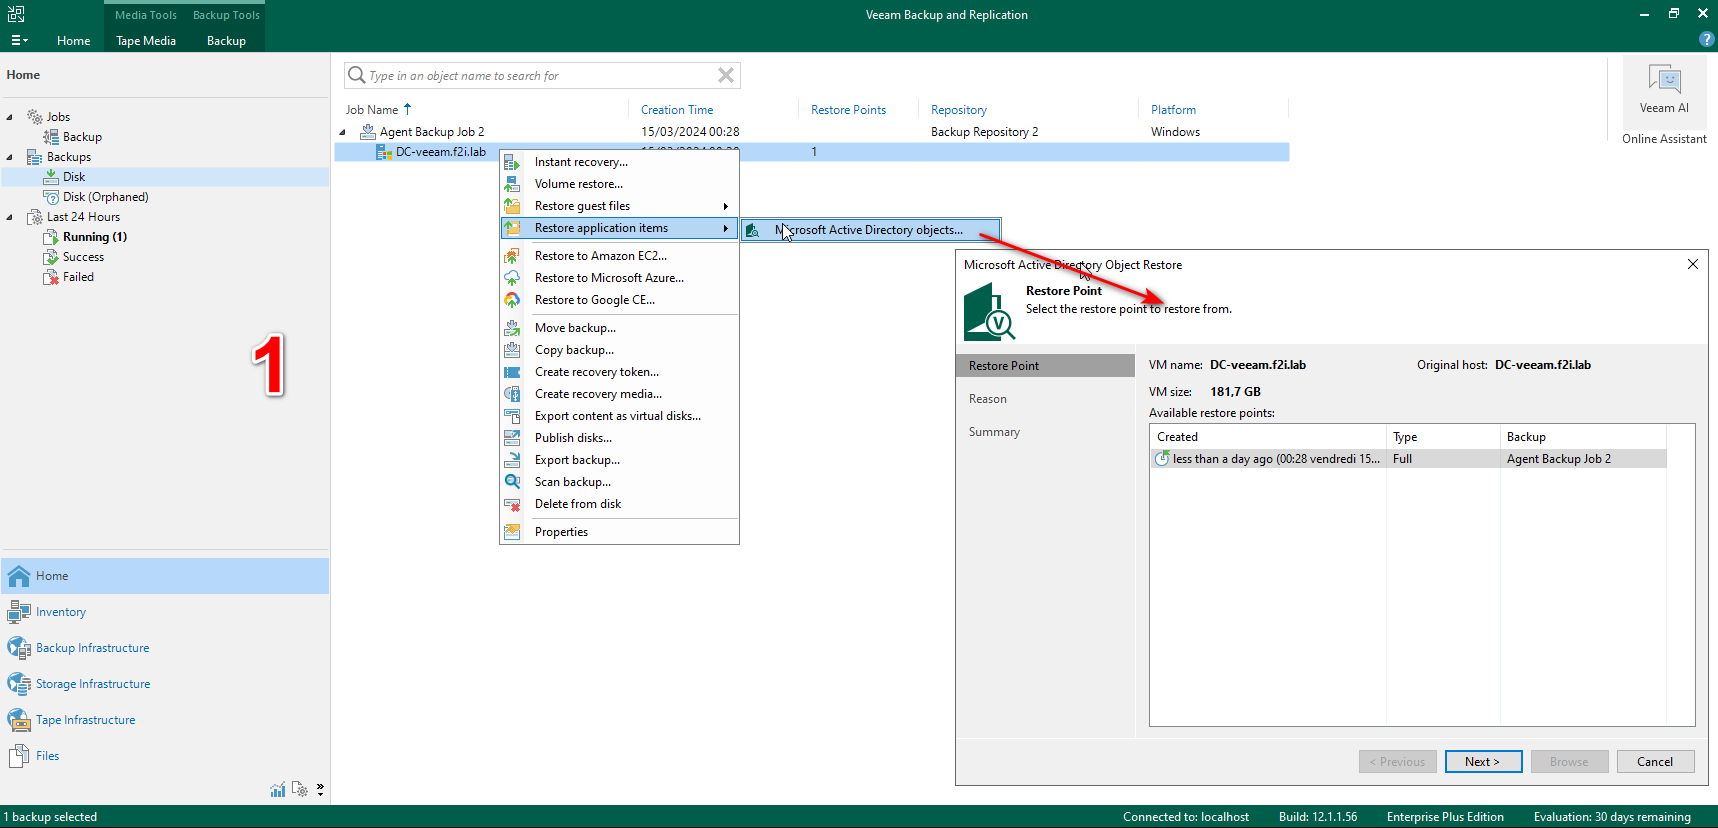Select the Failed tree item

pyautogui.click(x=78, y=277)
